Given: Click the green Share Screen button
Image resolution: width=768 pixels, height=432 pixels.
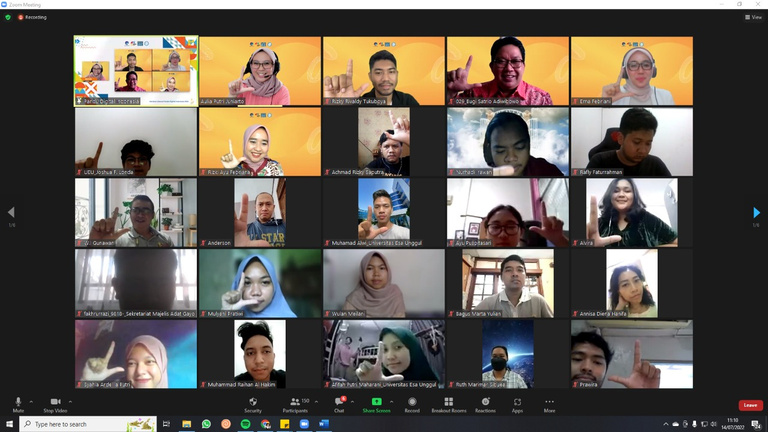Looking at the screenshot, I should (376, 404).
